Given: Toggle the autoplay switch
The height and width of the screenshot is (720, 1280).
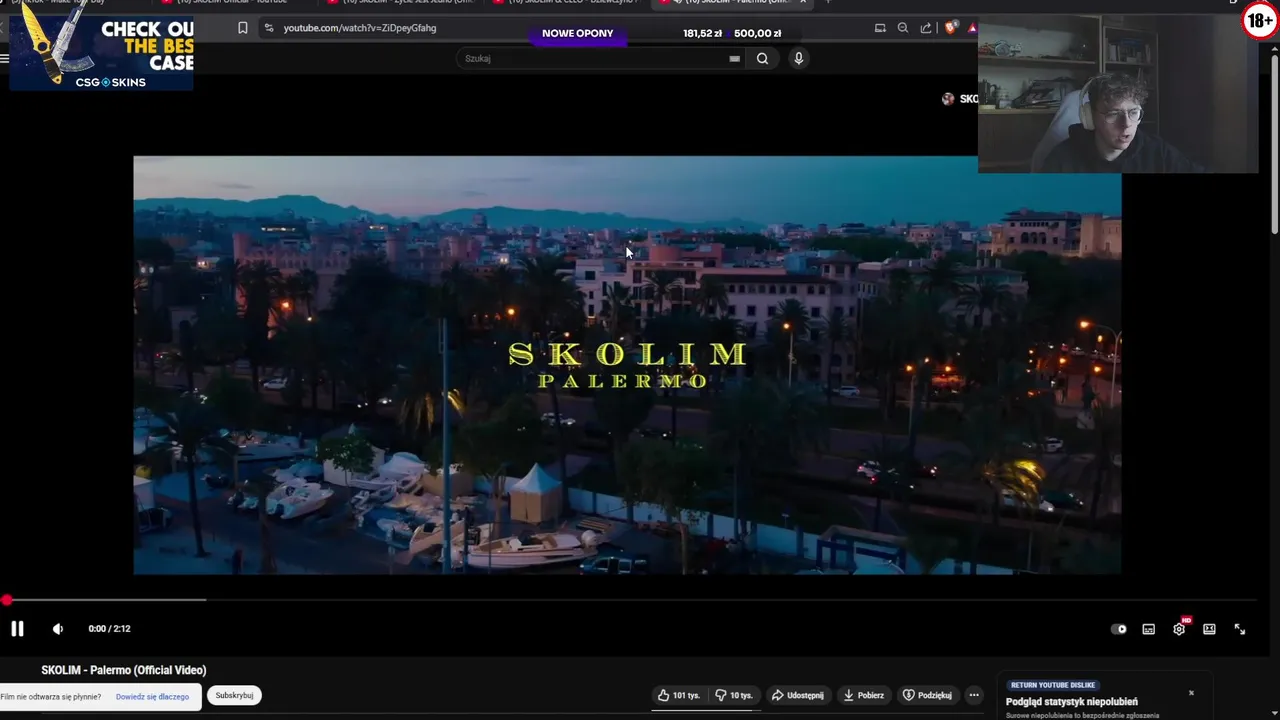Looking at the screenshot, I should (1119, 629).
